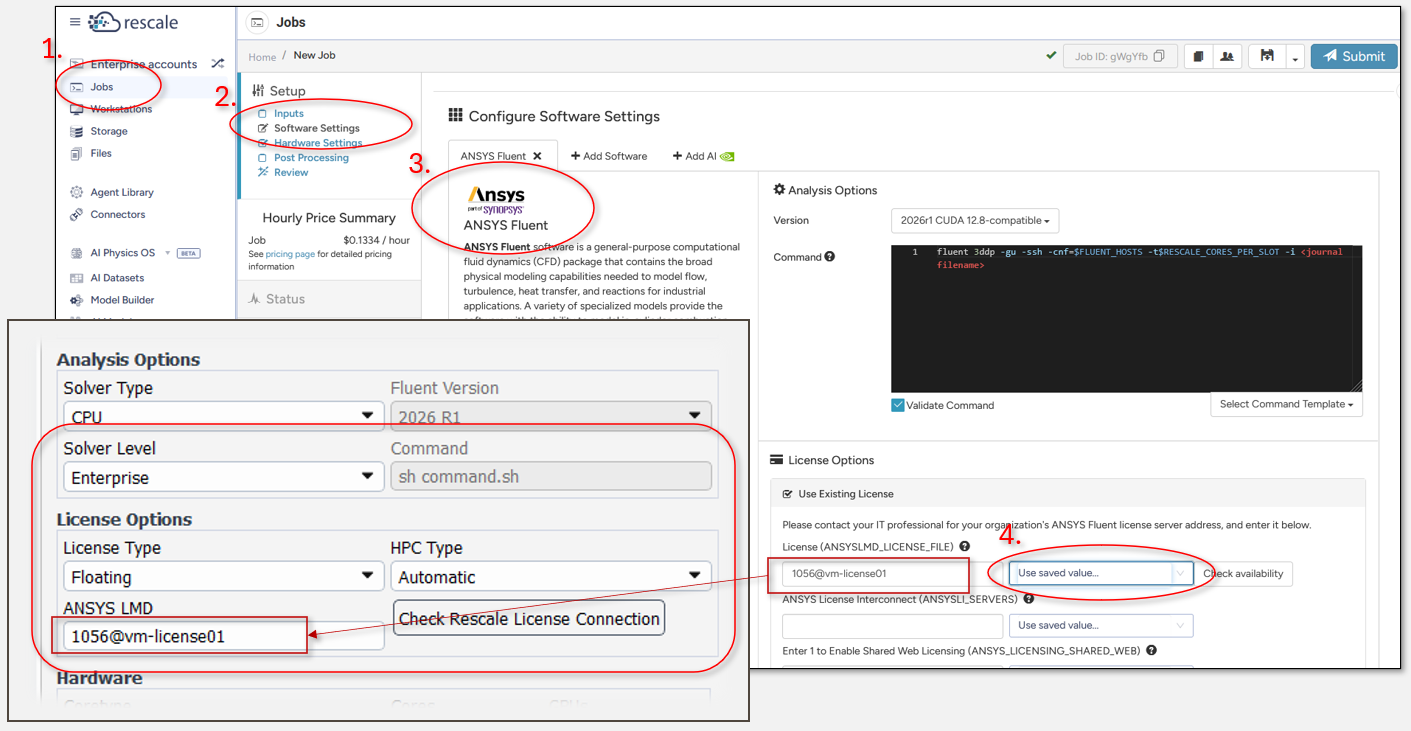The width and height of the screenshot is (1411, 731).
Task: Click the Ansys logo in the software card
Action: pos(496,200)
